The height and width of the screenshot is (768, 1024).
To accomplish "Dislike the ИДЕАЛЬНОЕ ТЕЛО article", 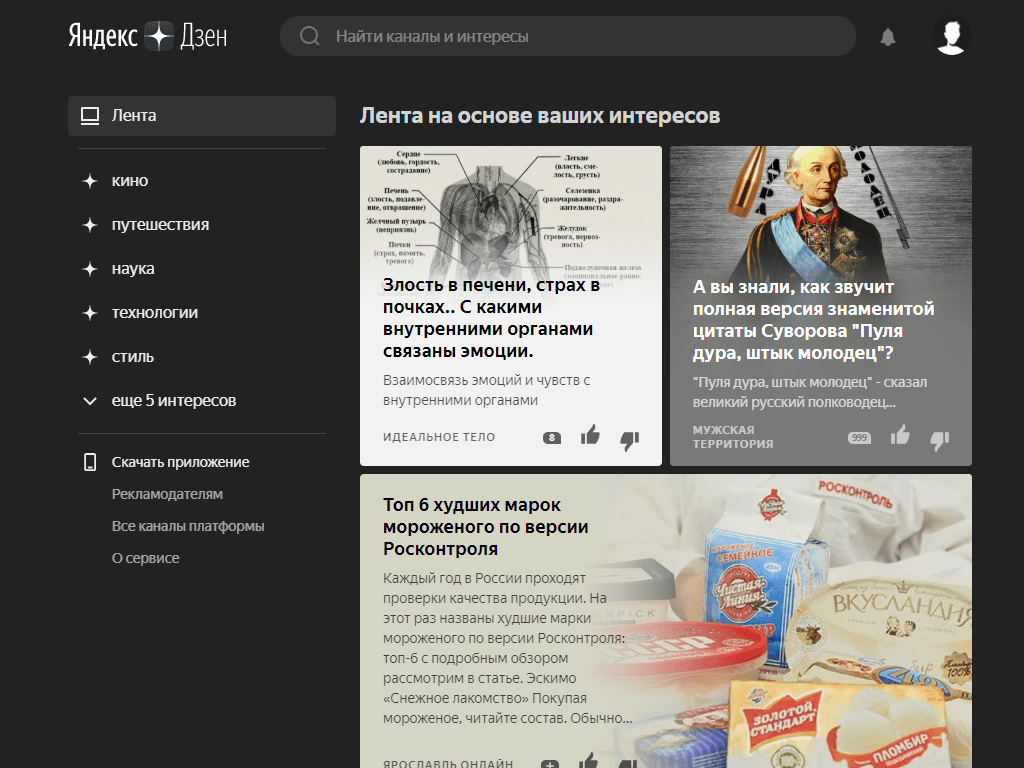I will pyautogui.click(x=630, y=441).
